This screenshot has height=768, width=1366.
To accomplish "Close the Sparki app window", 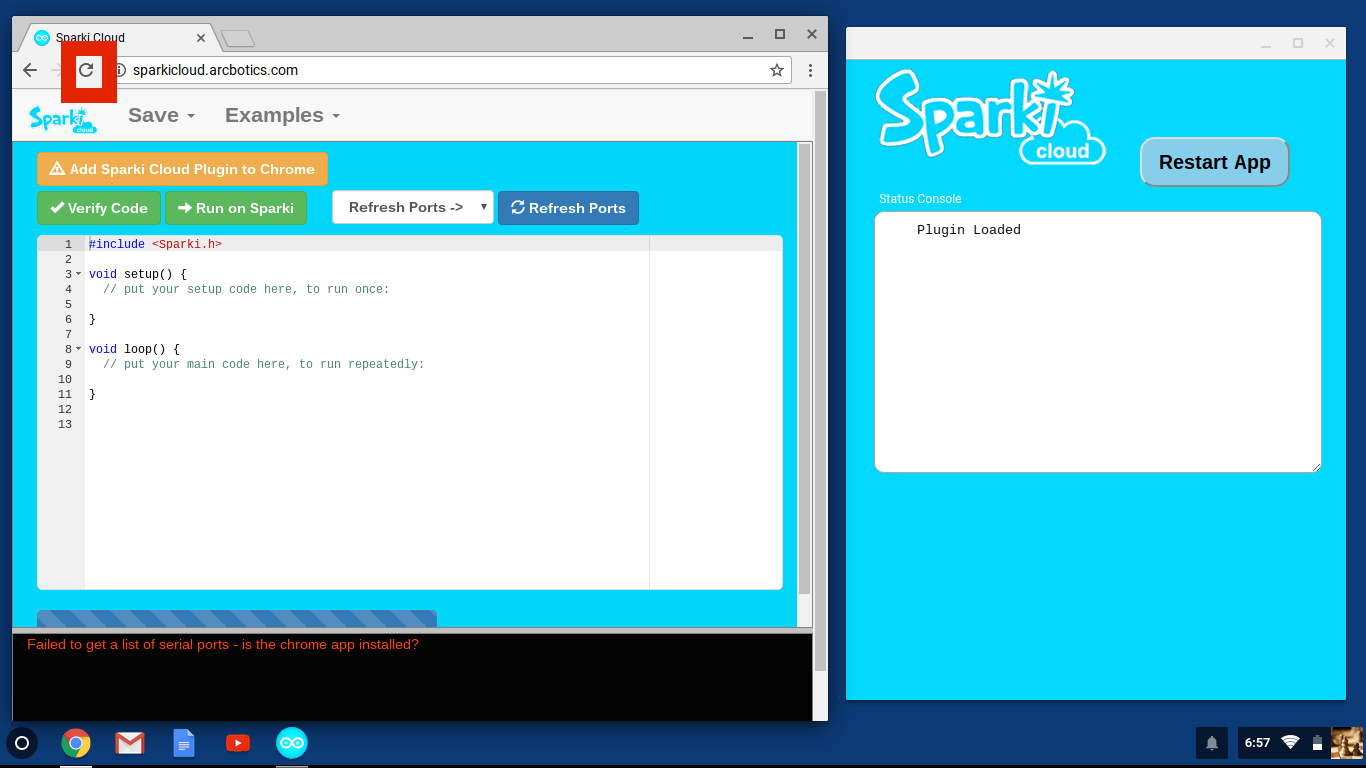I will point(1330,43).
